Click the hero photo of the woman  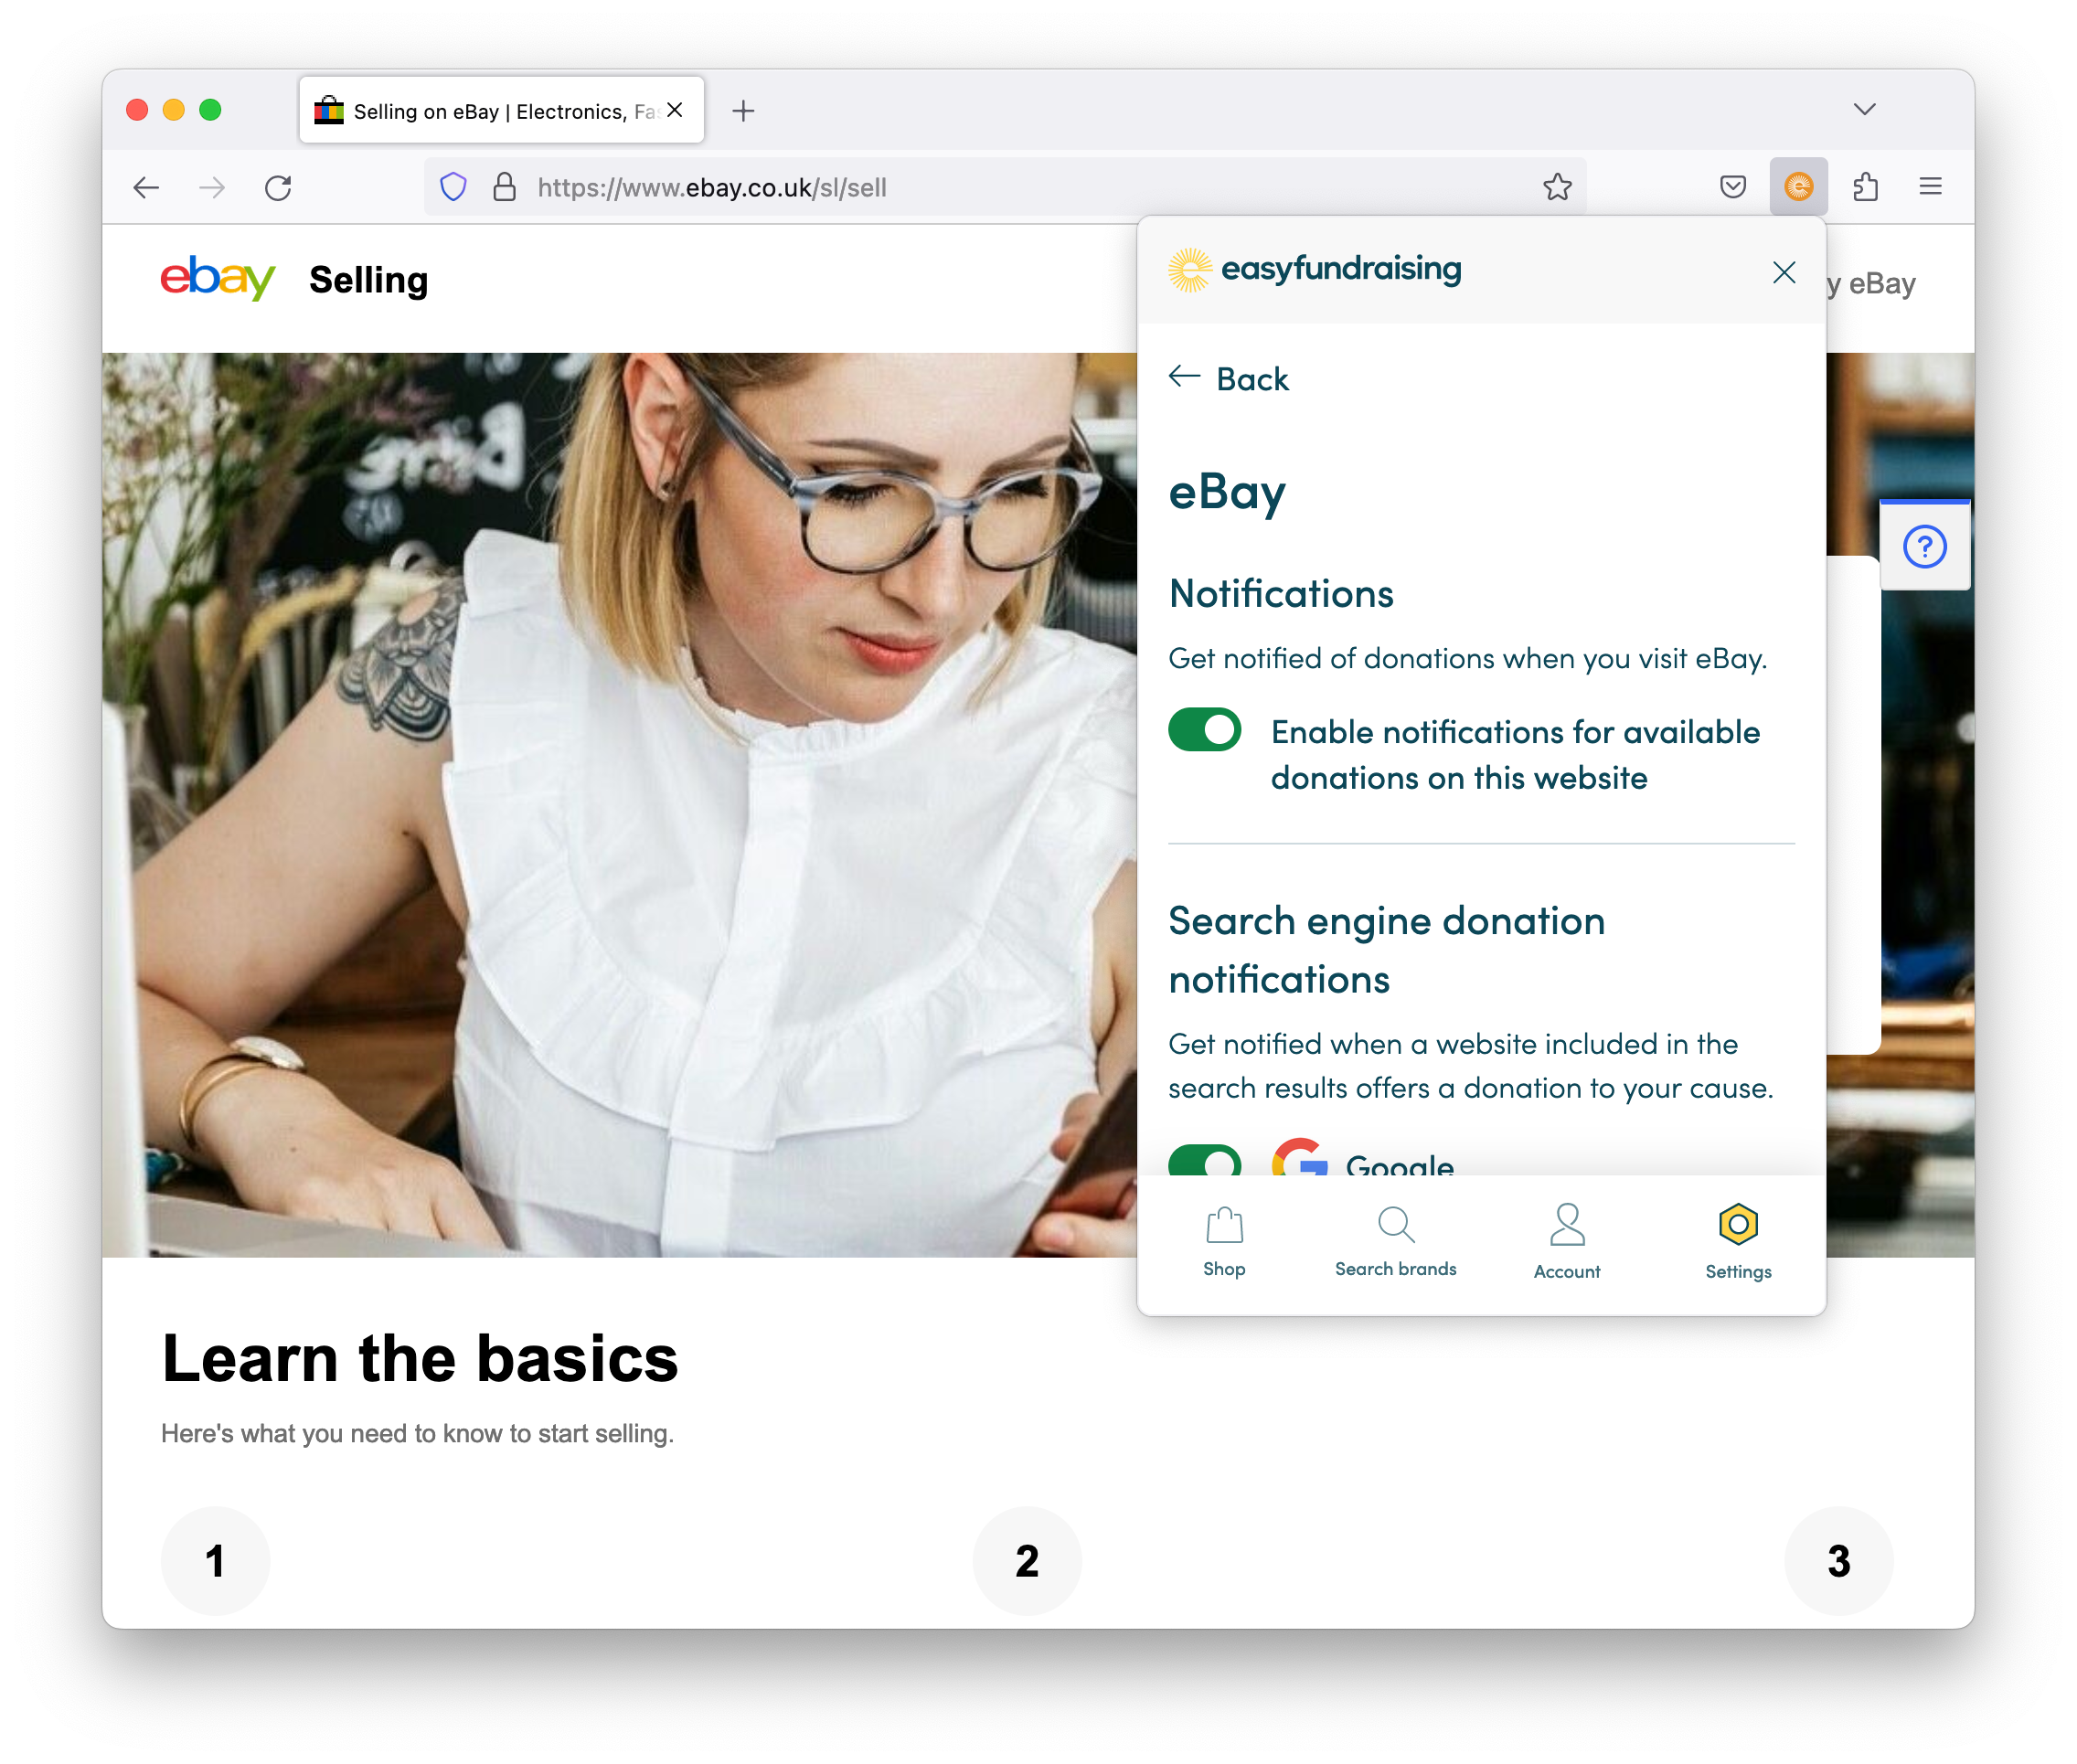[x=619, y=805]
